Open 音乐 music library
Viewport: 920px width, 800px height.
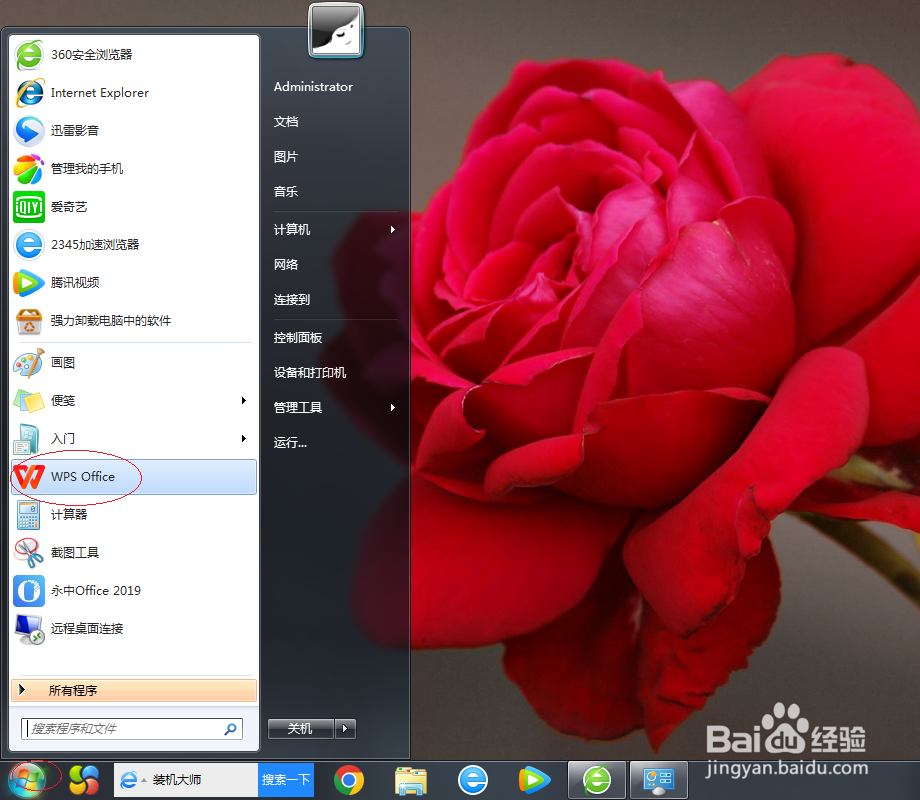(x=286, y=191)
